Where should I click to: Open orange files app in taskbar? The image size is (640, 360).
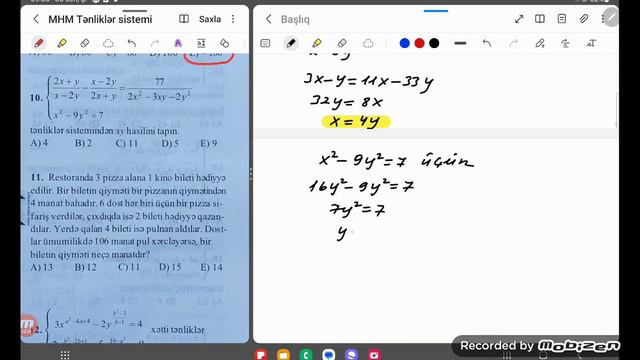[283, 354]
